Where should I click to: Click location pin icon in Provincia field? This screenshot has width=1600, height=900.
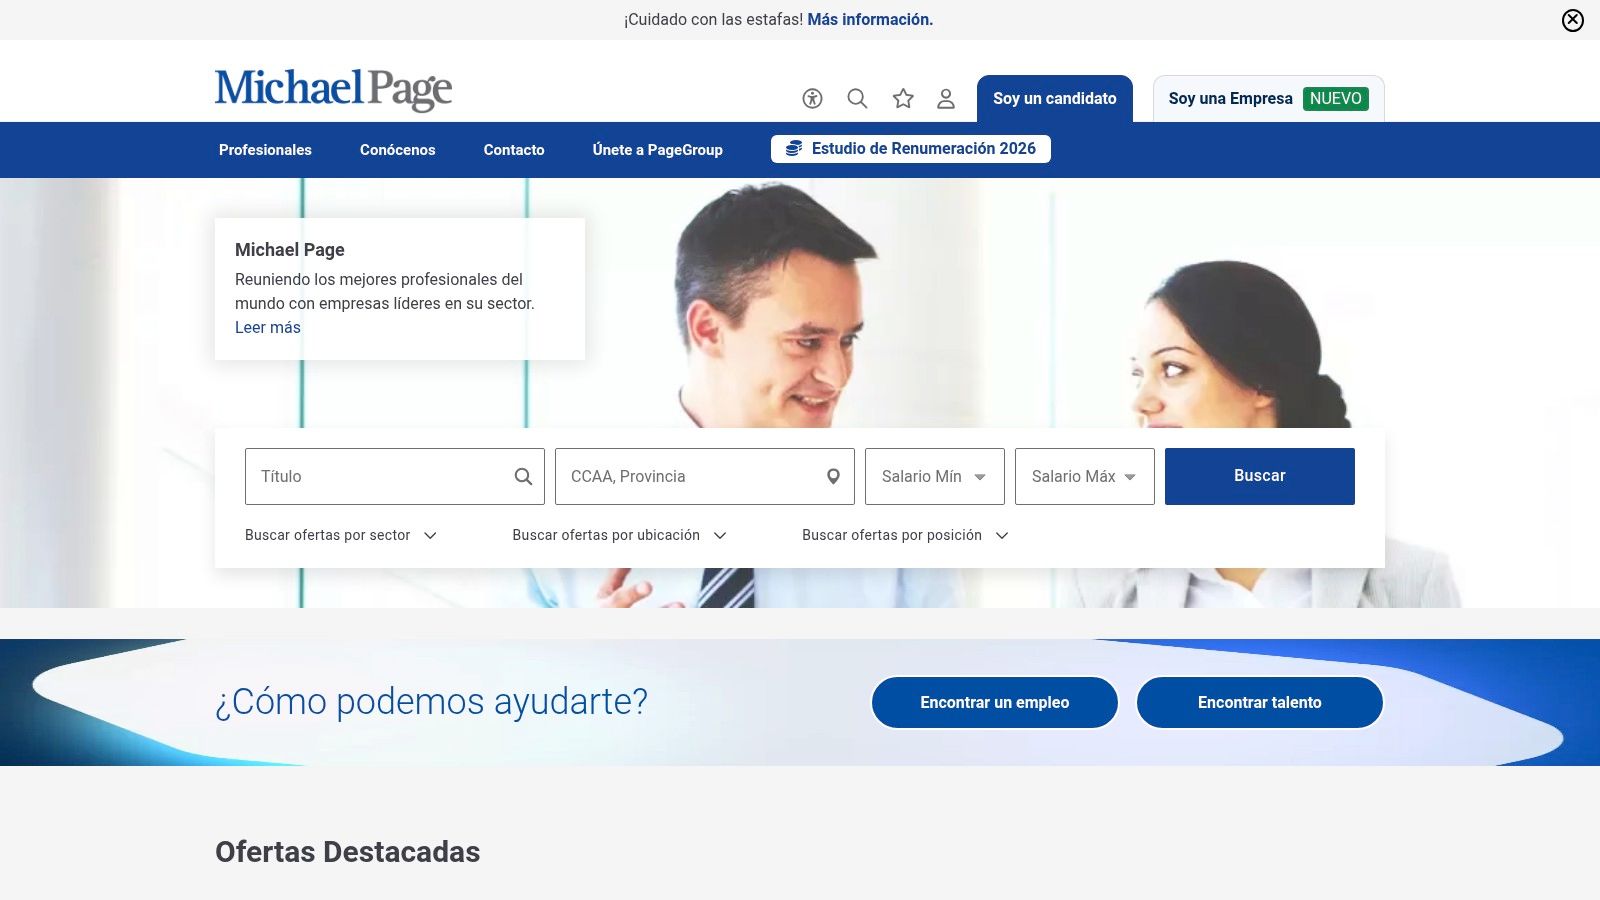pos(833,476)
